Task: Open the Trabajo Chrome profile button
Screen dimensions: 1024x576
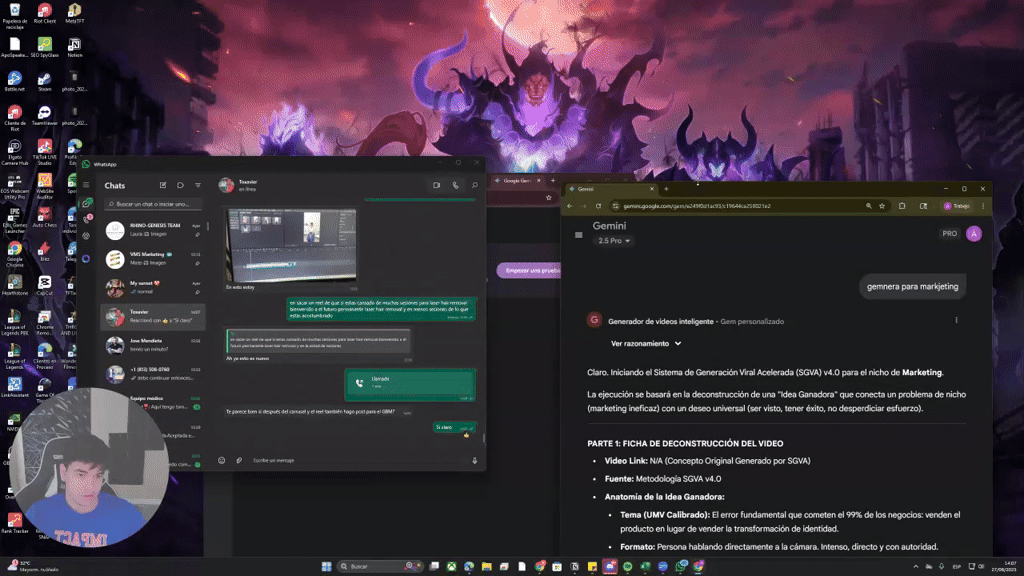Action: coord(957,206)
